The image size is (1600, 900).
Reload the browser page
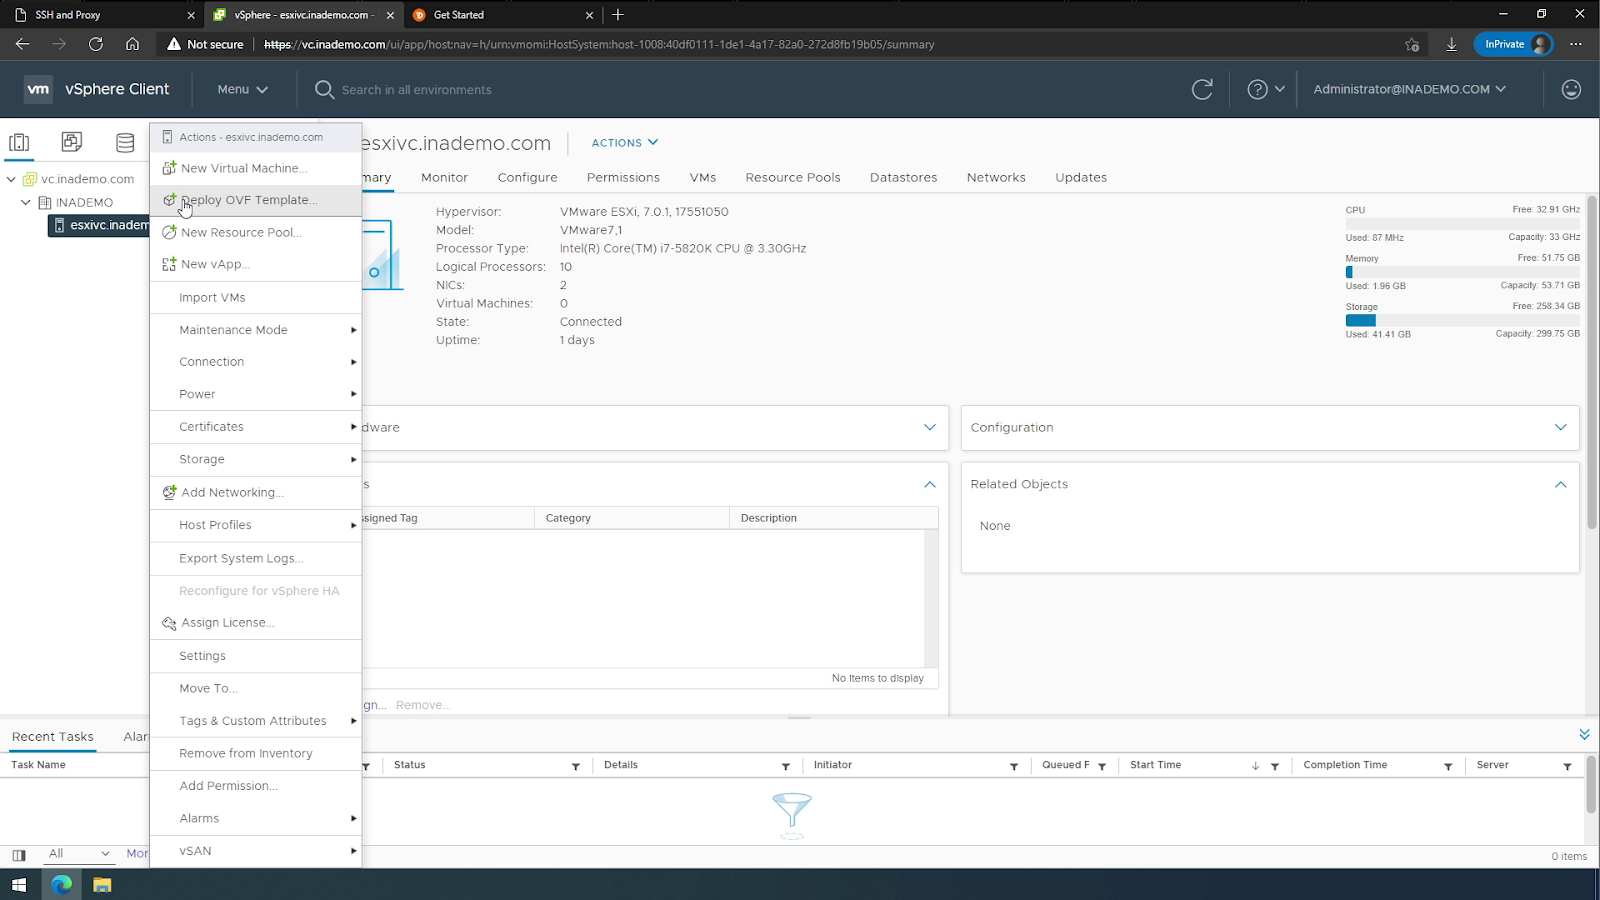tap(96, 44)
